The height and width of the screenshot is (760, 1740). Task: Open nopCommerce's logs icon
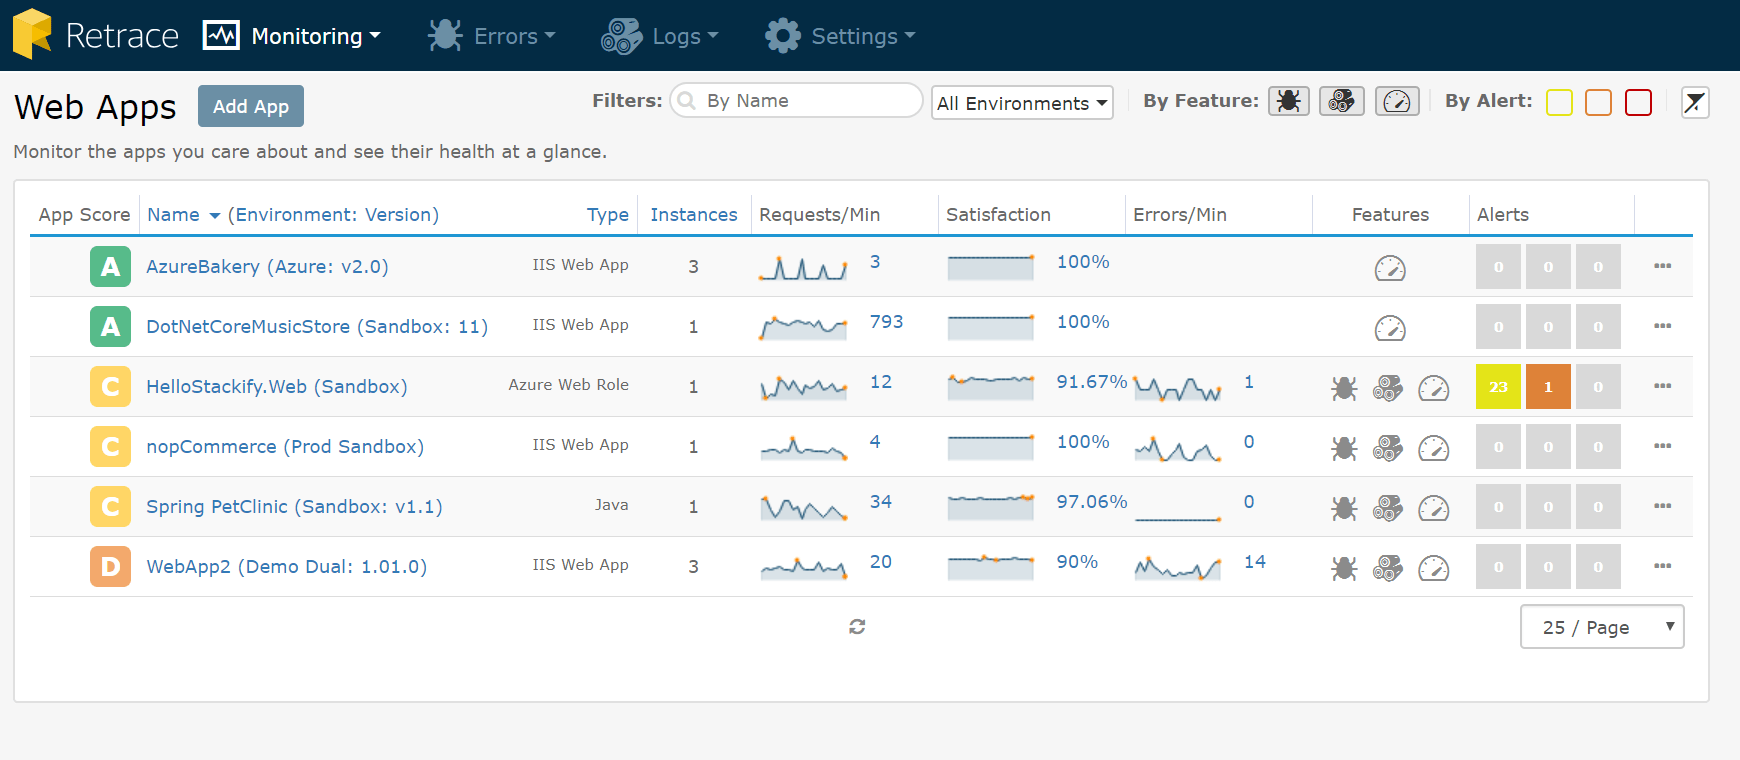pos(1388,447)
